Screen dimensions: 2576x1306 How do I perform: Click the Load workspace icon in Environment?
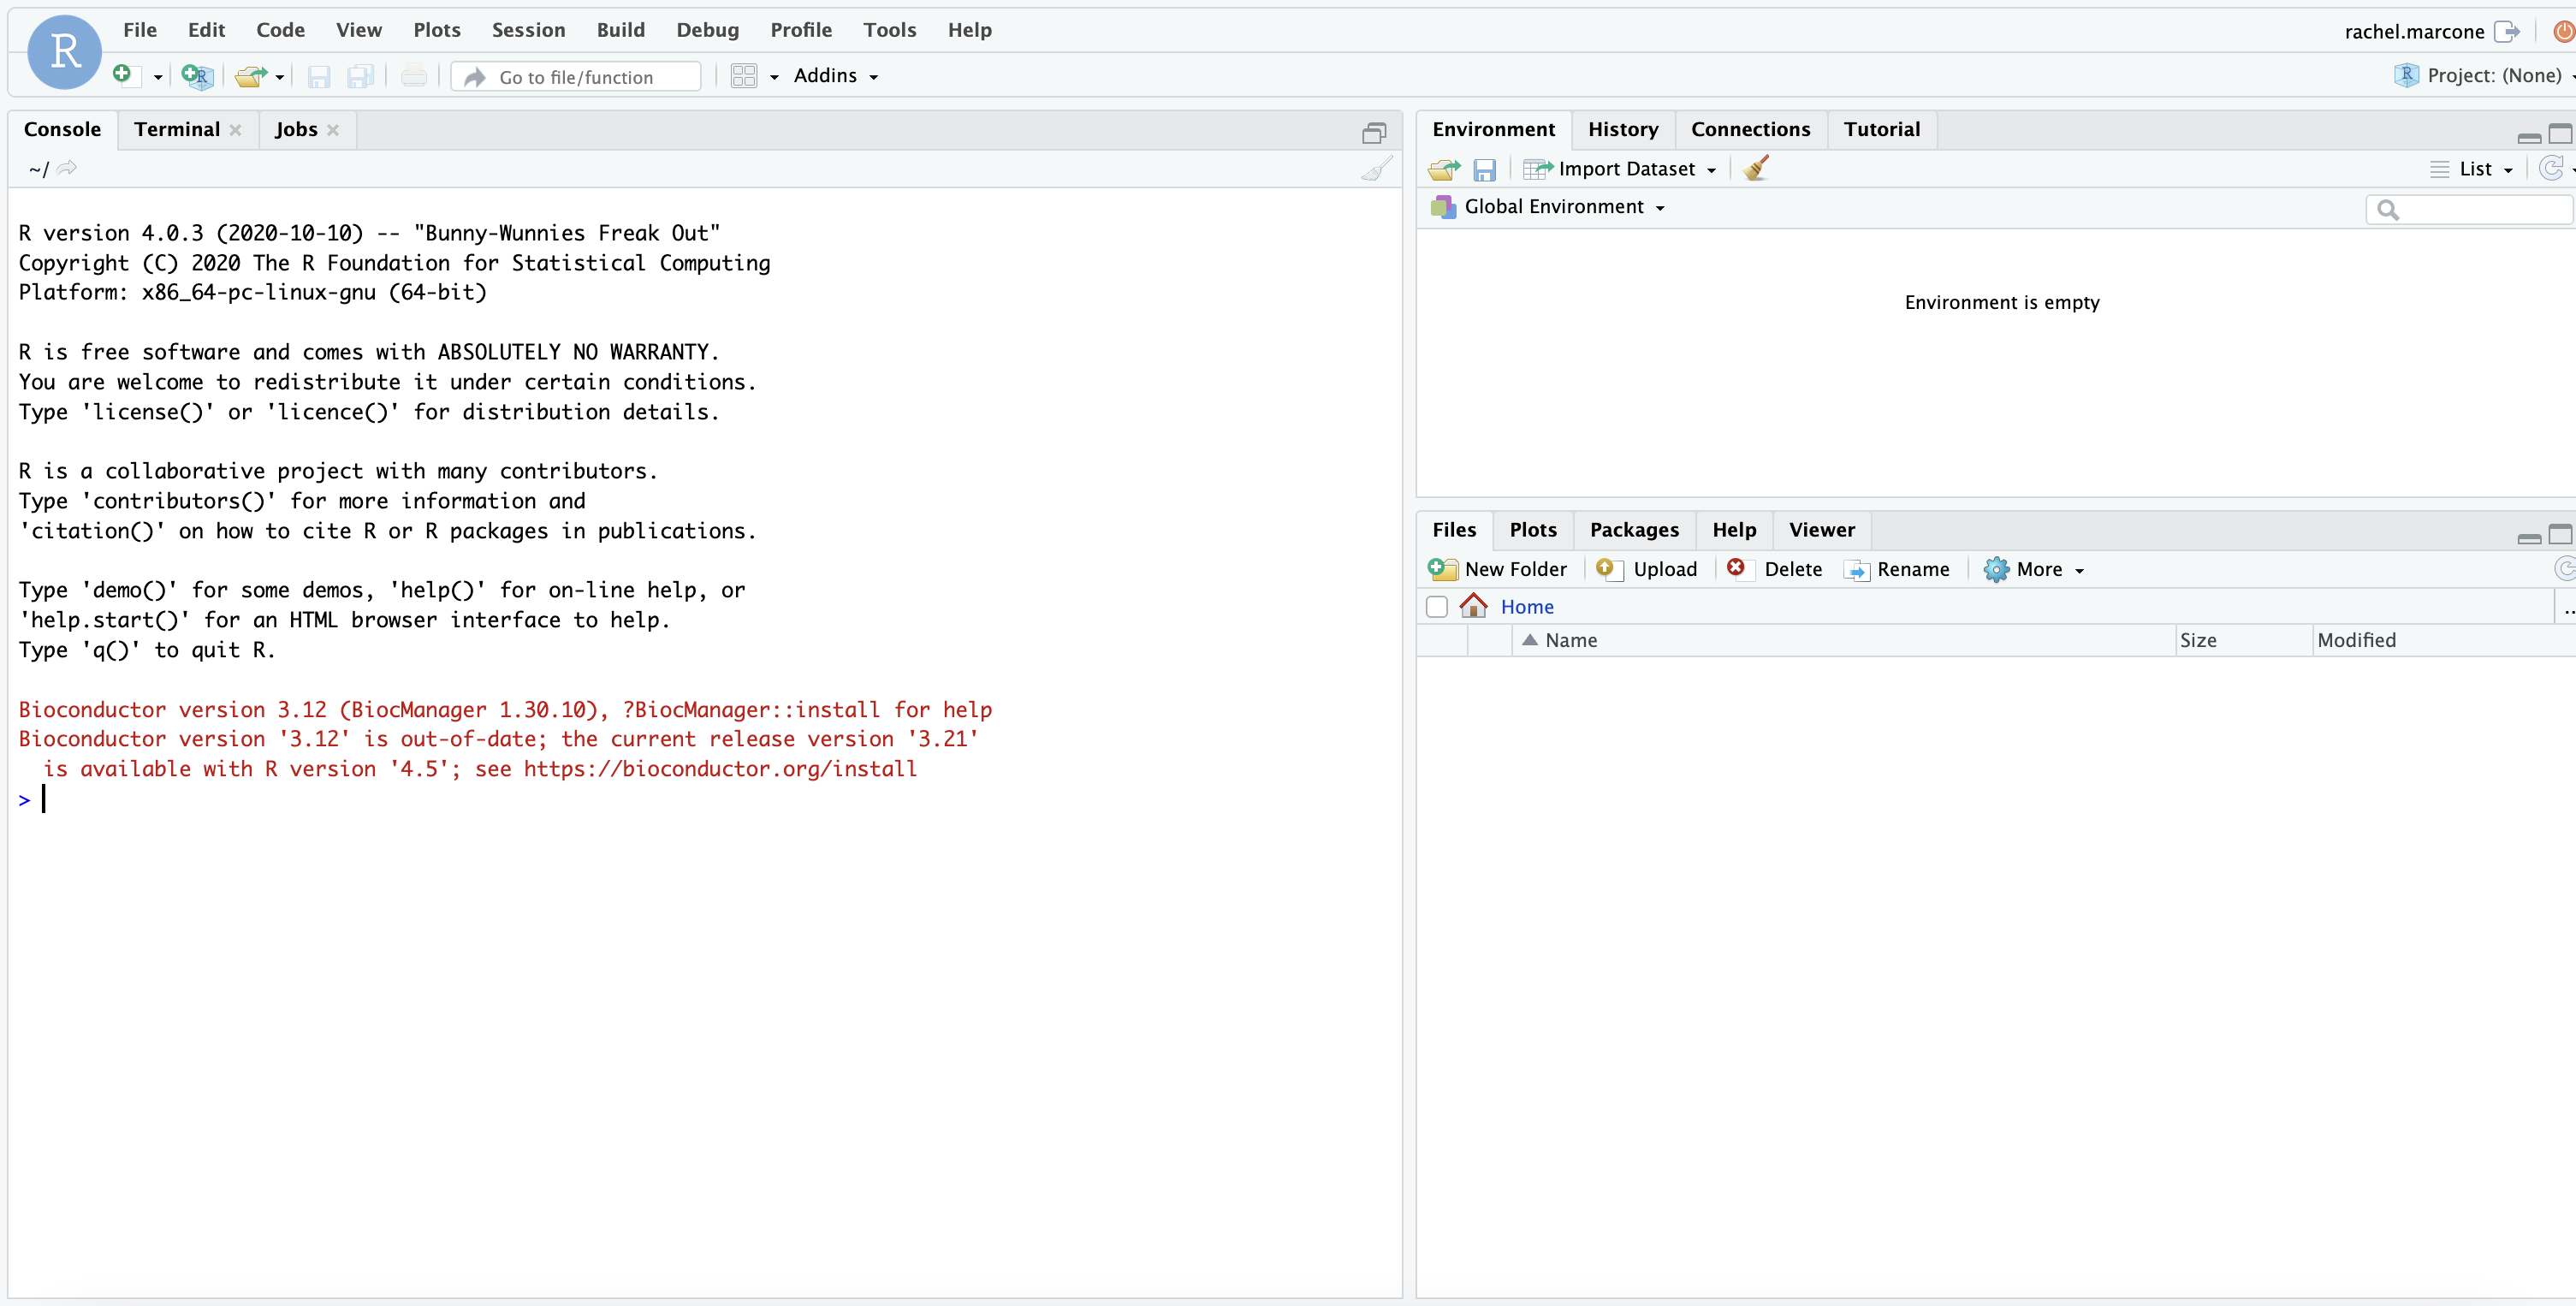tap(1443, 169)
